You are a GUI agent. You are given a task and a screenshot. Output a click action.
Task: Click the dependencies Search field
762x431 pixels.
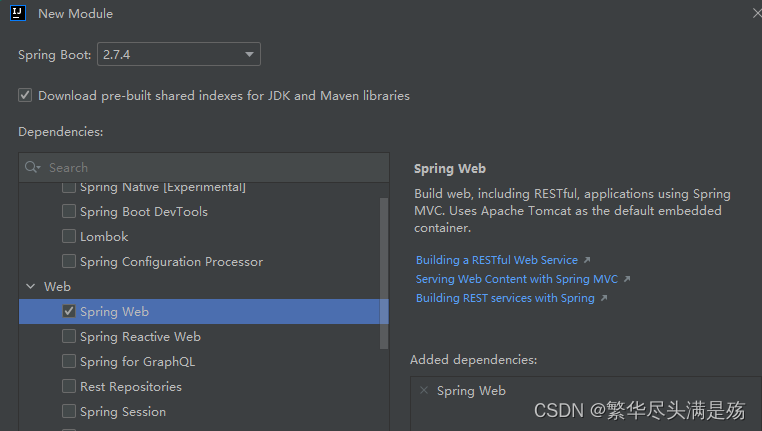pos(204,168)
